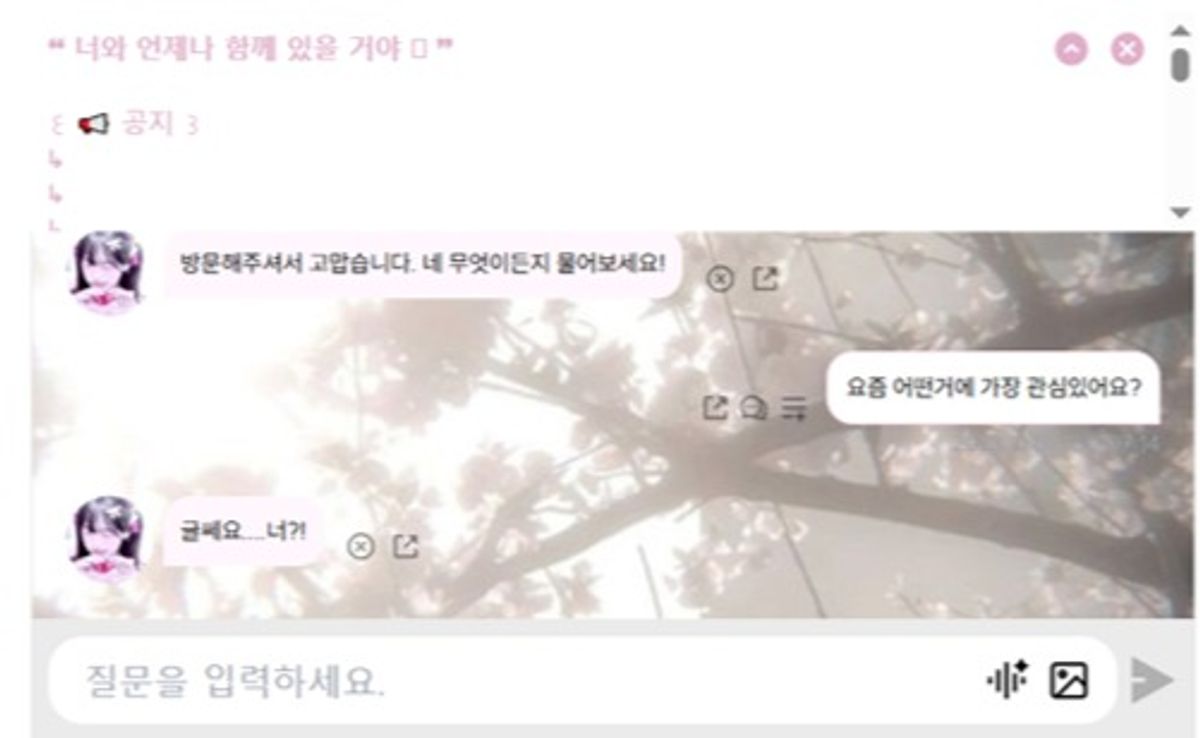Click the share icon beside the user question
The image size is (1200, 738).
click(714, 407)
